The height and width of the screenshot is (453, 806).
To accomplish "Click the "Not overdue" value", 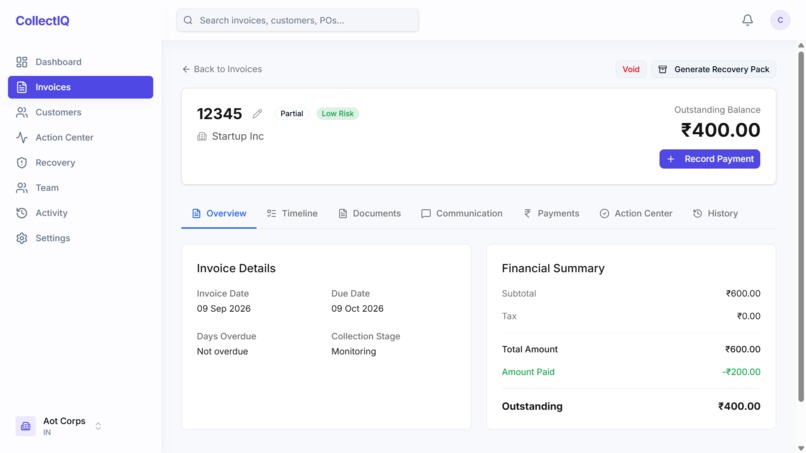I will coord(222,351).
